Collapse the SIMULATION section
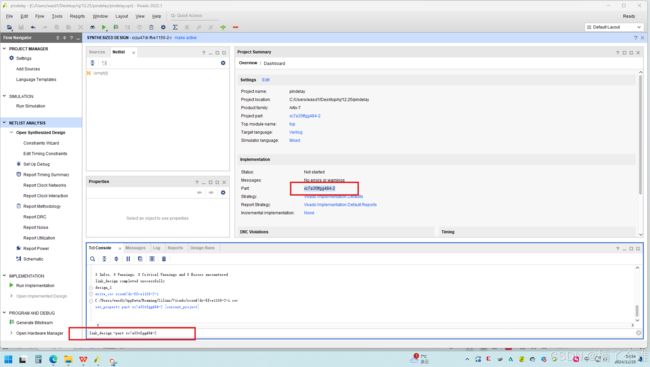 click(x=5, y=96)
